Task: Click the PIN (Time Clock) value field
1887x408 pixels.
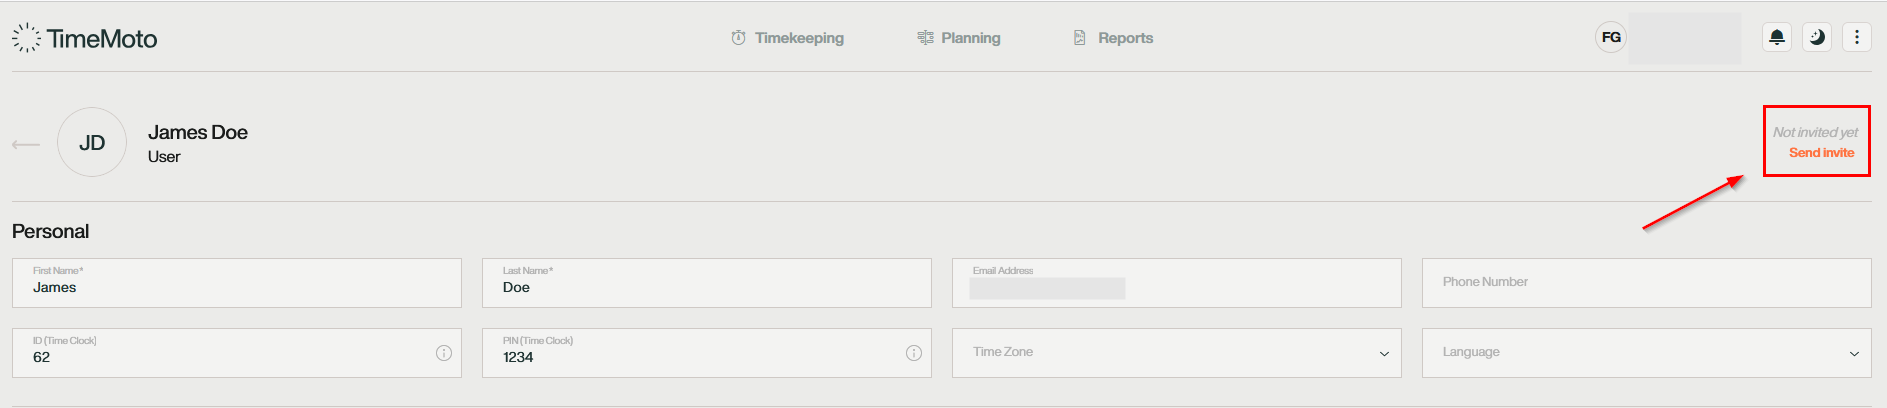Action: [x=690, y=357]
